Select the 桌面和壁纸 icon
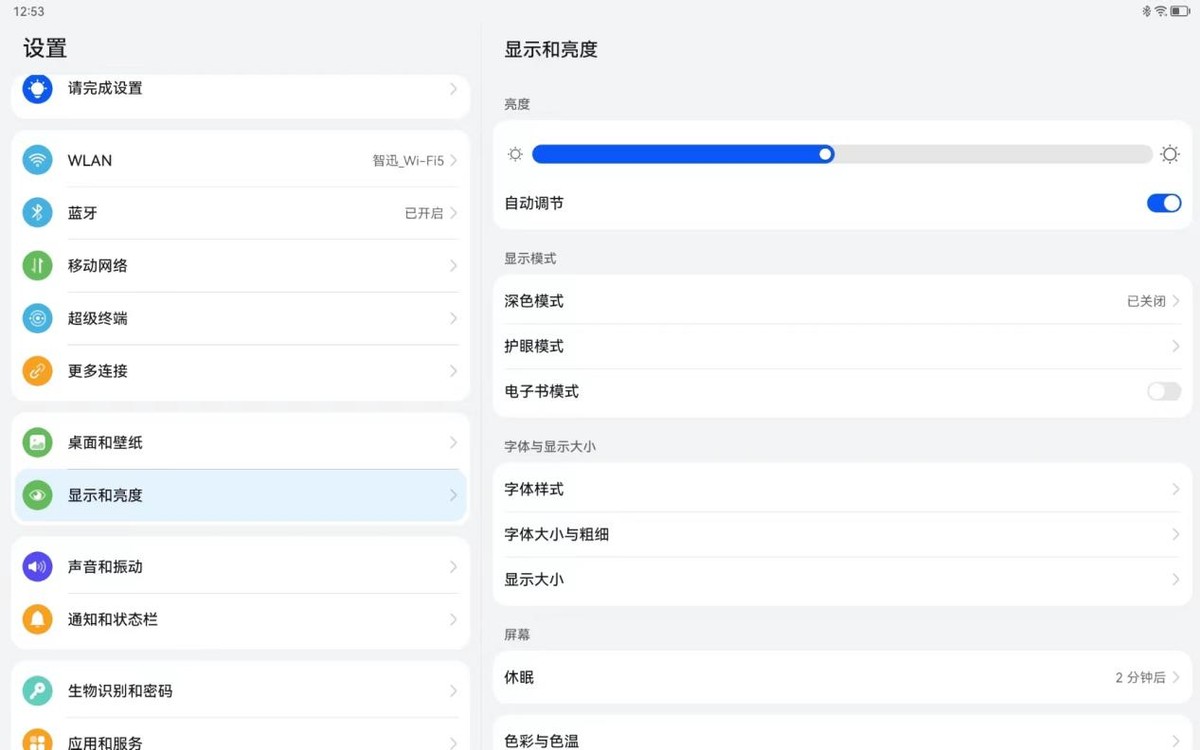This screenshot has height=750, width=1200. [37, 442]
